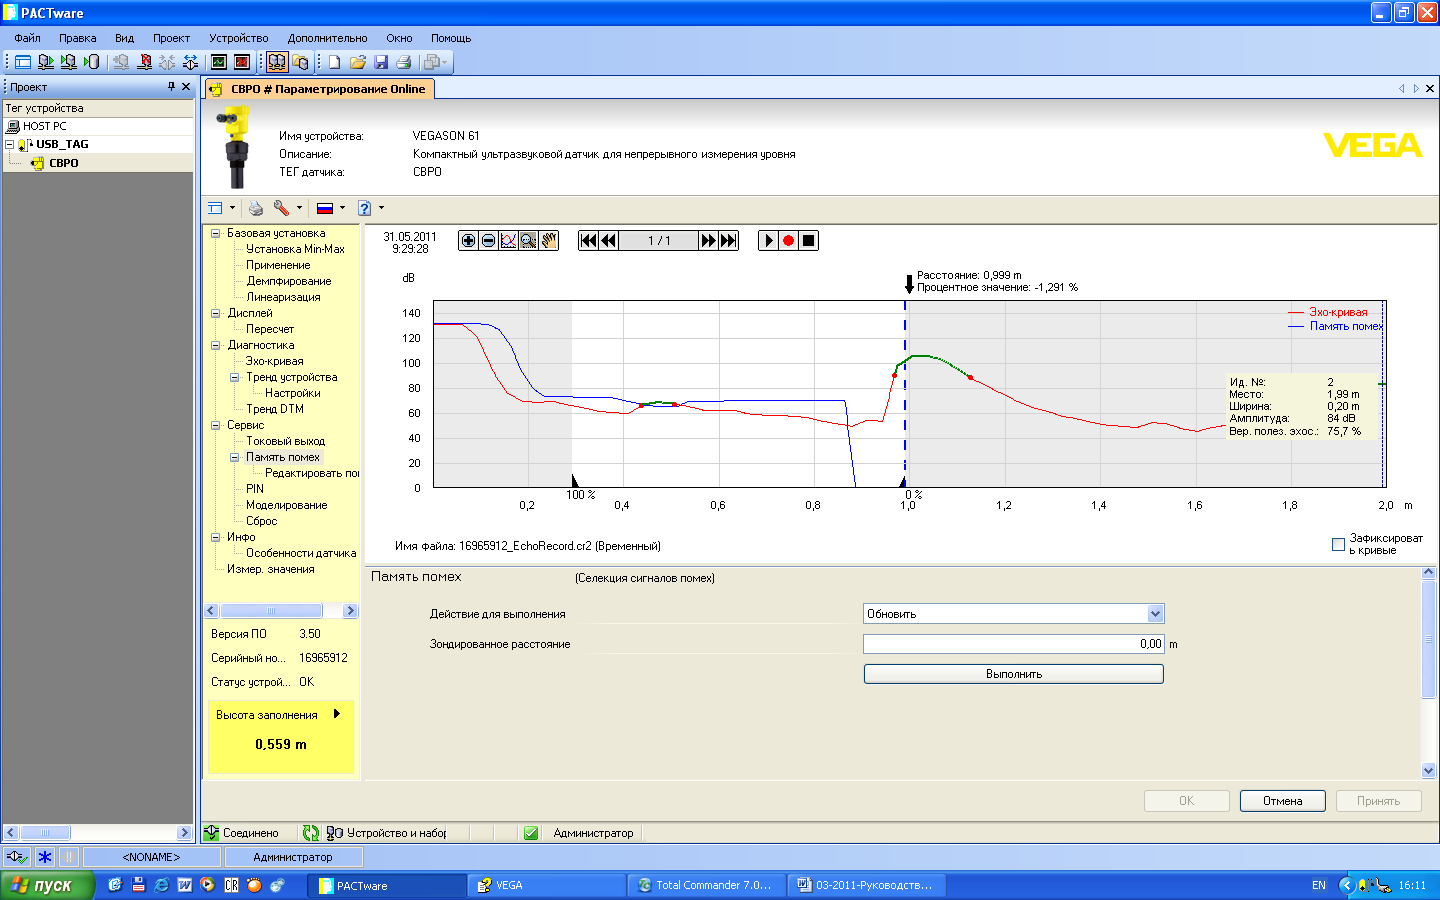Stop echo curve recording
1440x900 pixels.
click(x=808, y=240)
